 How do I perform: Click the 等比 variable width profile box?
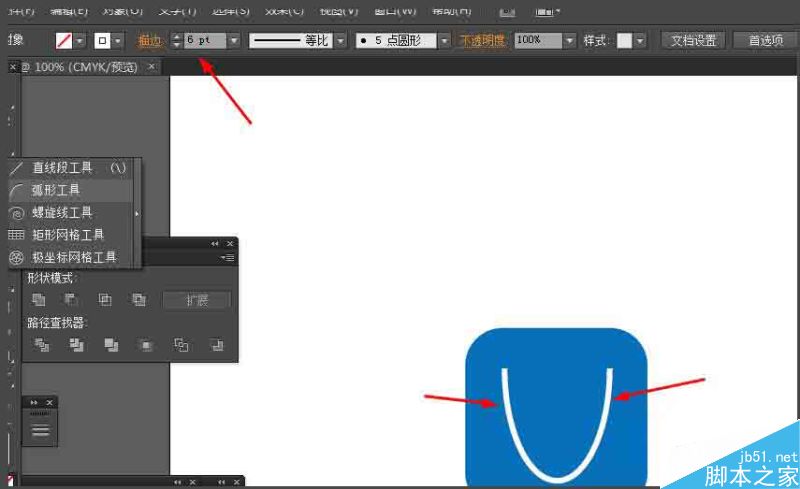pos(291,40)
